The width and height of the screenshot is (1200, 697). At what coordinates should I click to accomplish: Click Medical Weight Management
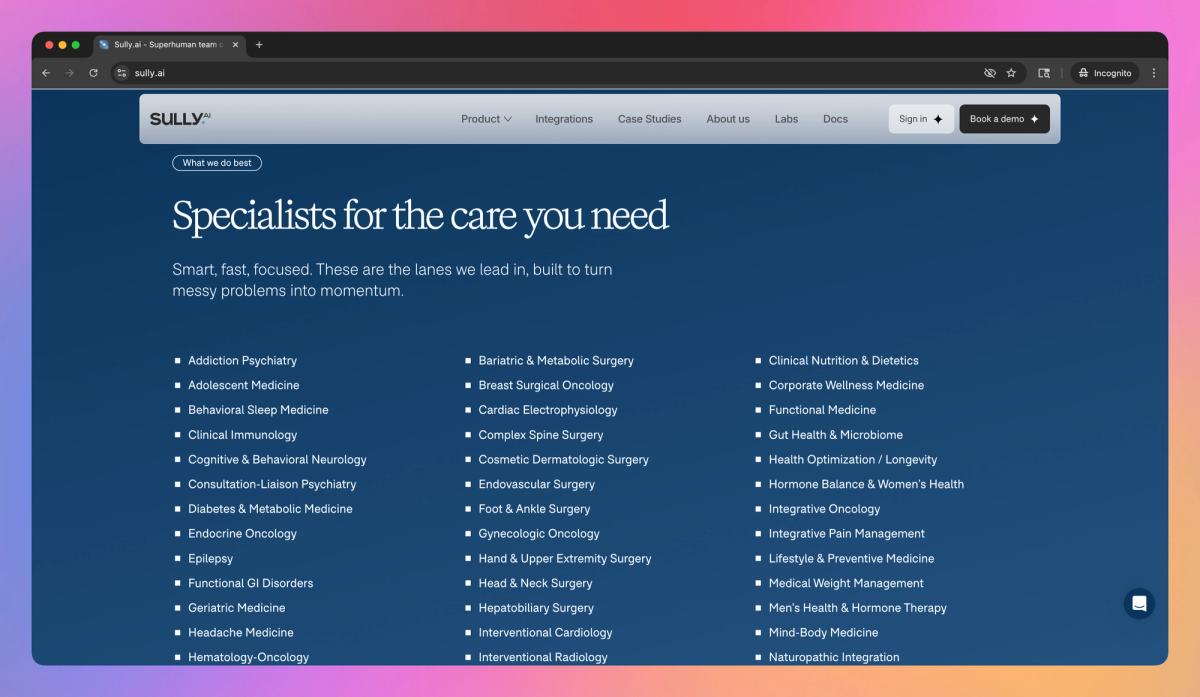(x=846, y=584)
